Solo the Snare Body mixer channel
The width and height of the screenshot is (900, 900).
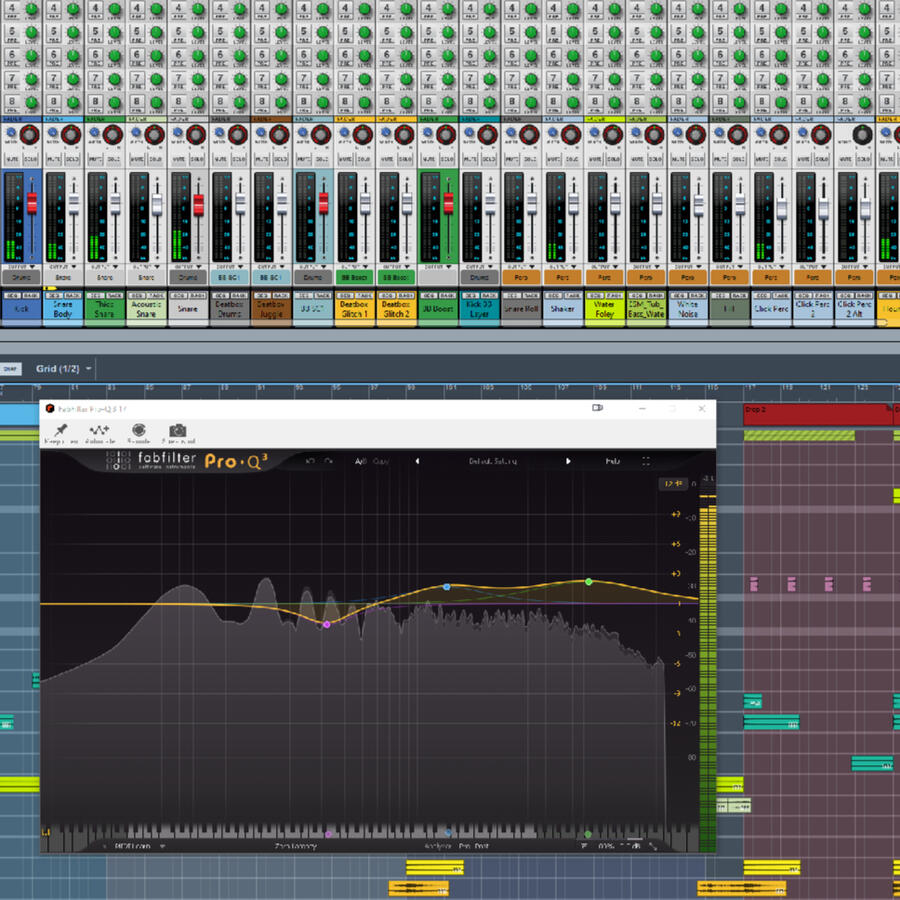72,159
